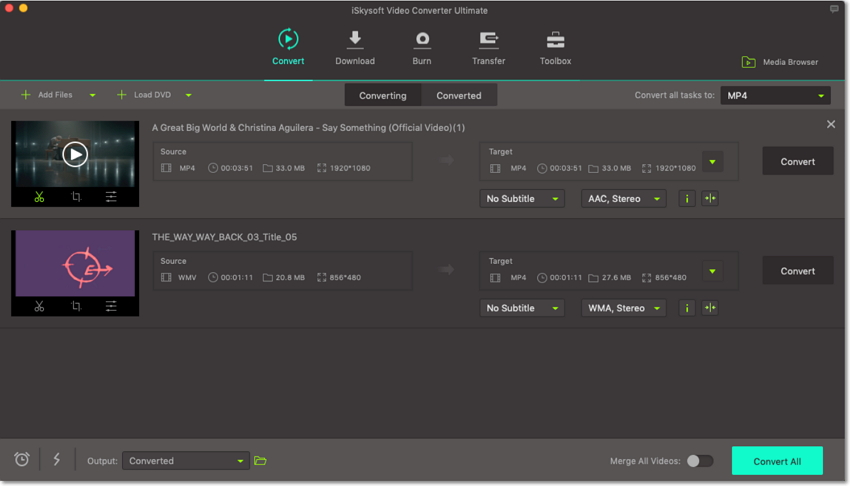Switch to the Converted tab

point(459,96)
